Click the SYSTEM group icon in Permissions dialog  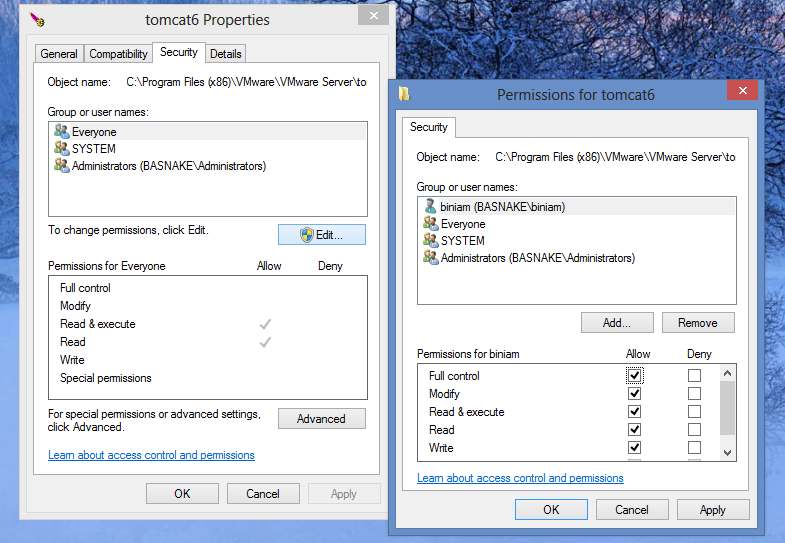431,240
